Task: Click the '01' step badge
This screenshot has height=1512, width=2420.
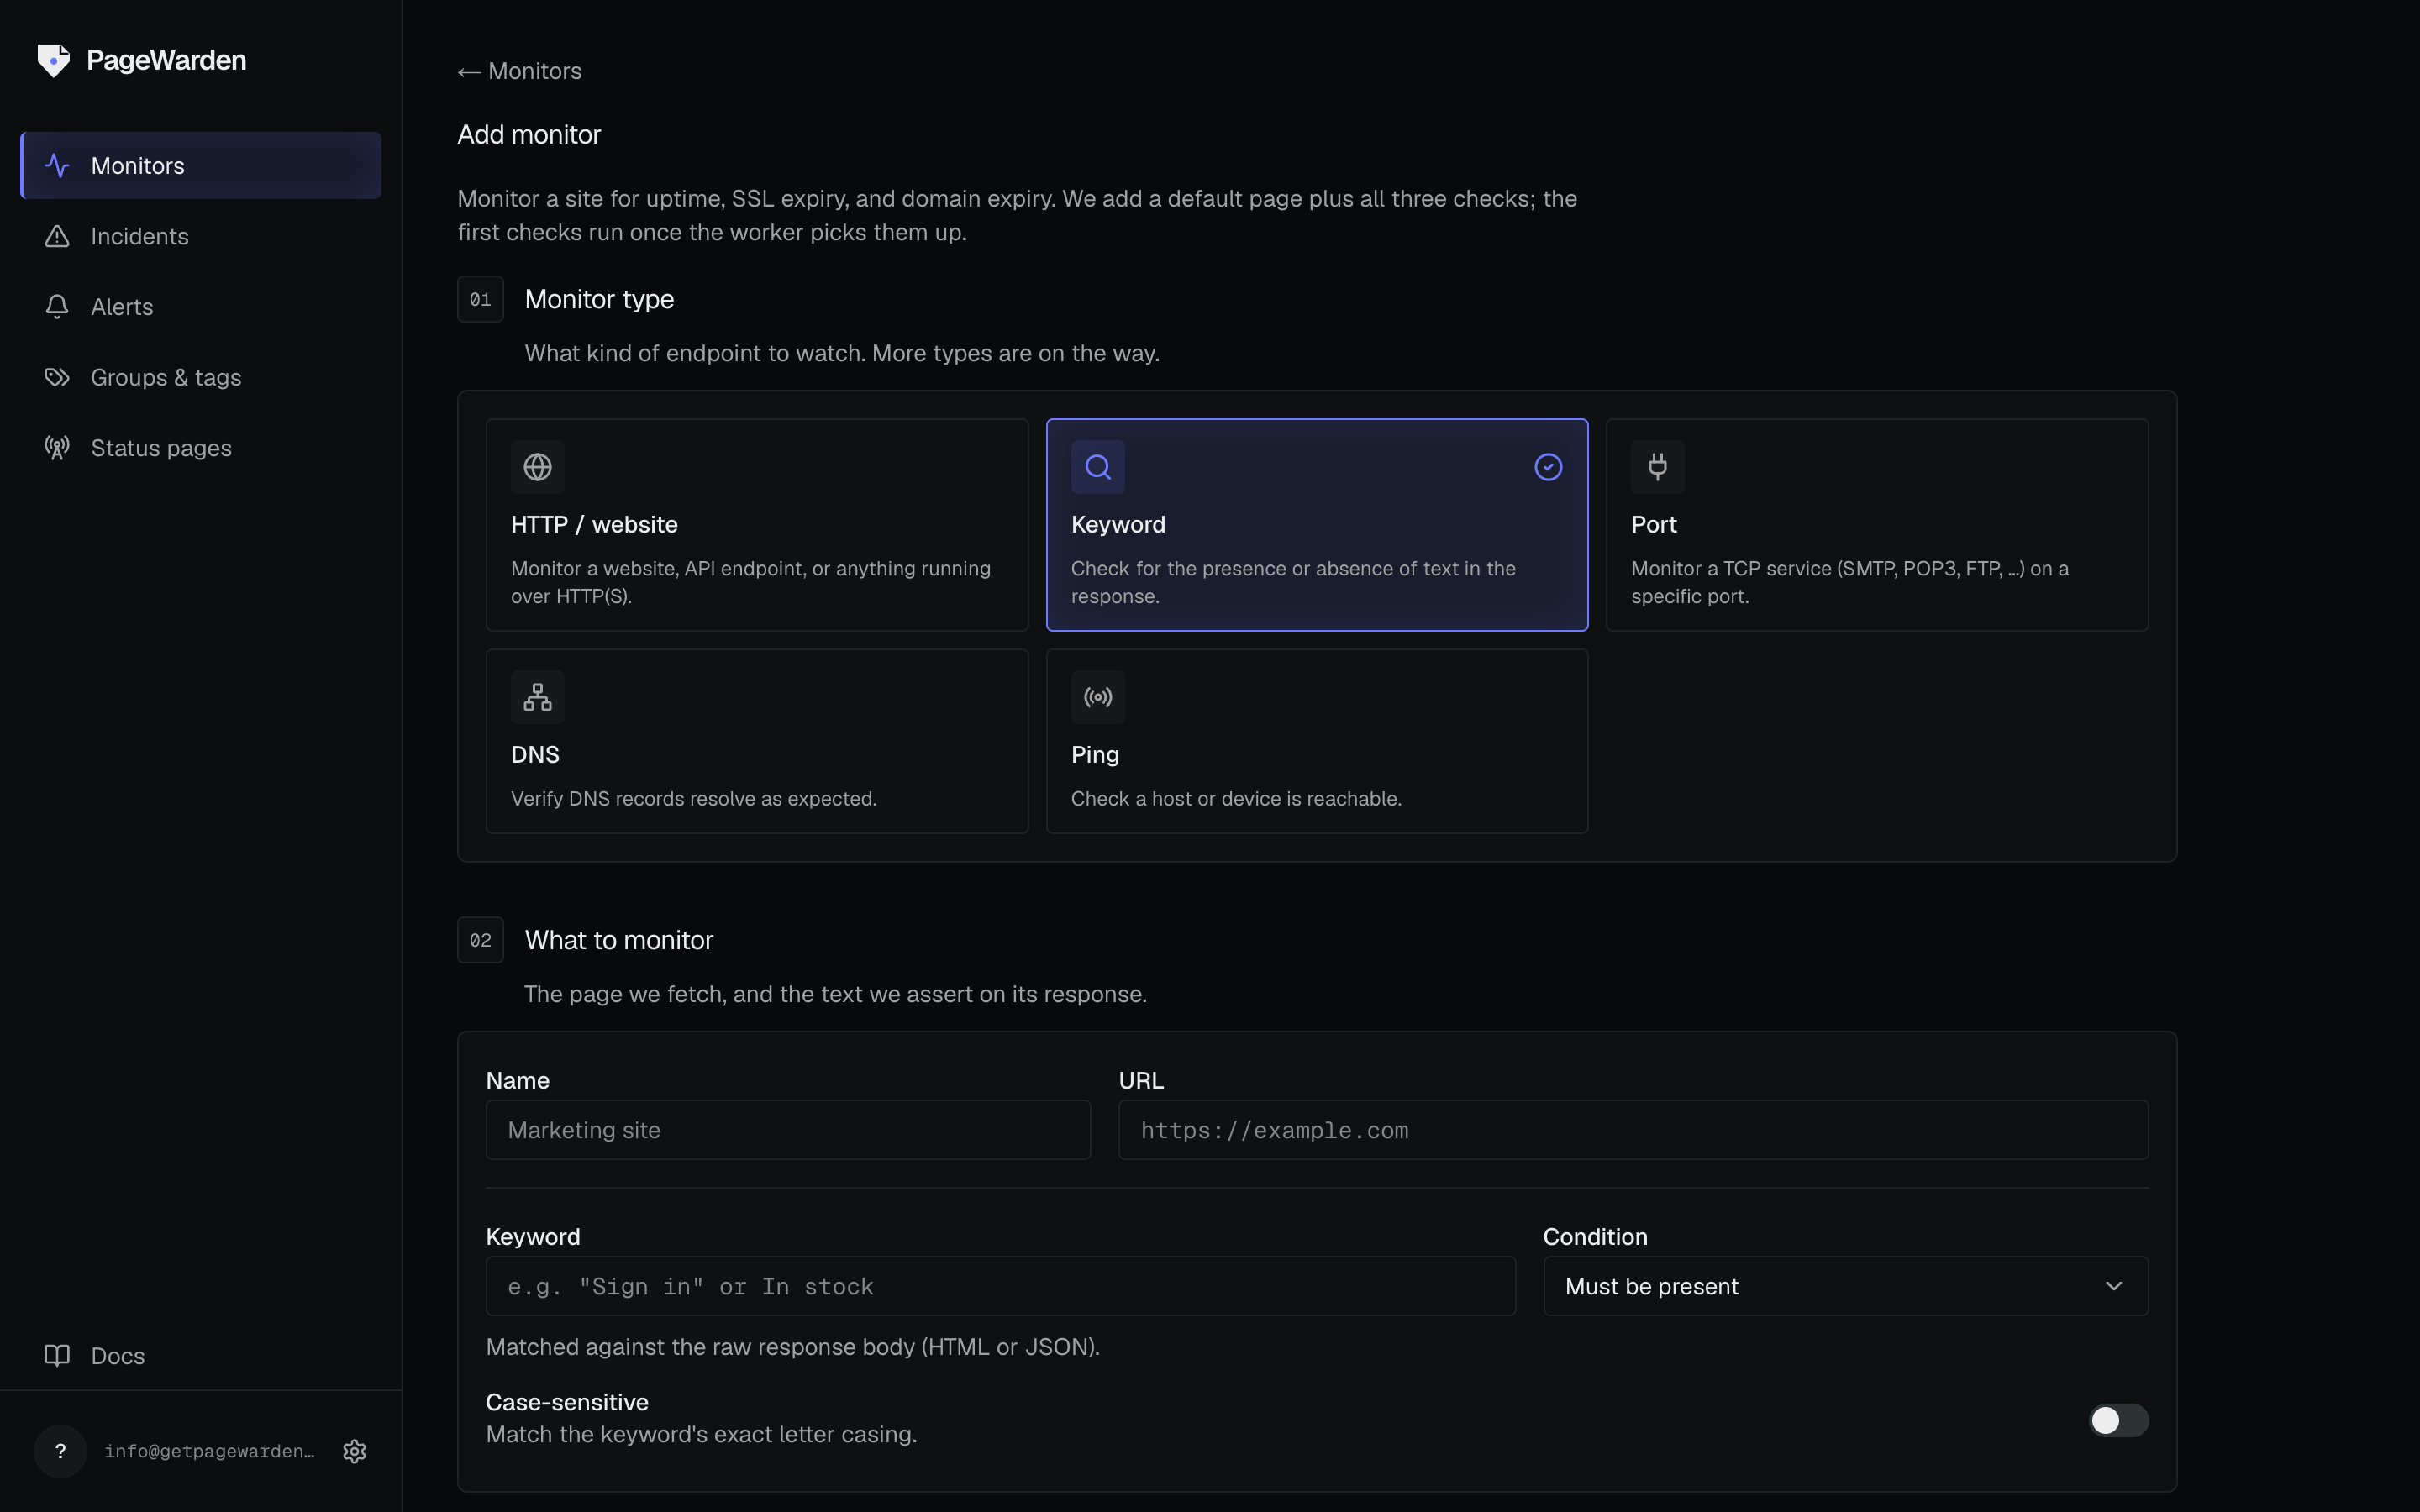Action: coord(480,299)
